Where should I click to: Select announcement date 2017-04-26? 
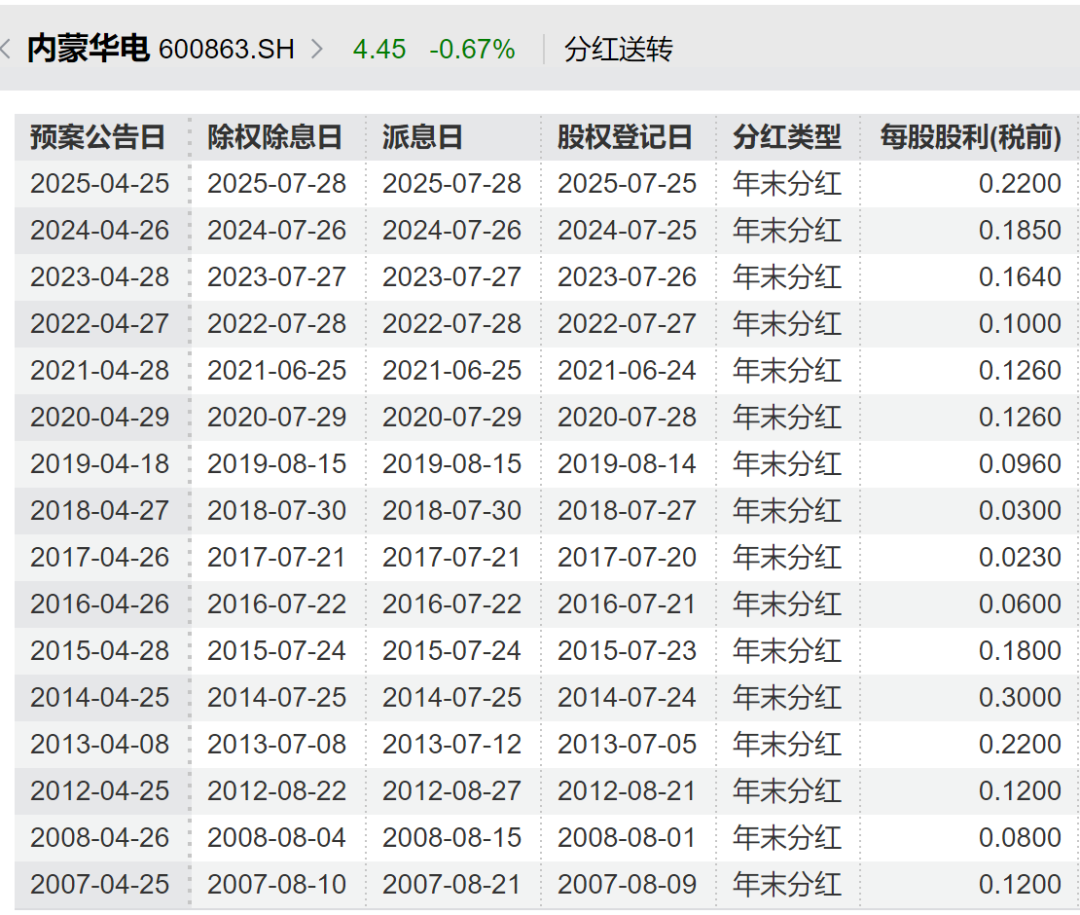coord(100,557)
